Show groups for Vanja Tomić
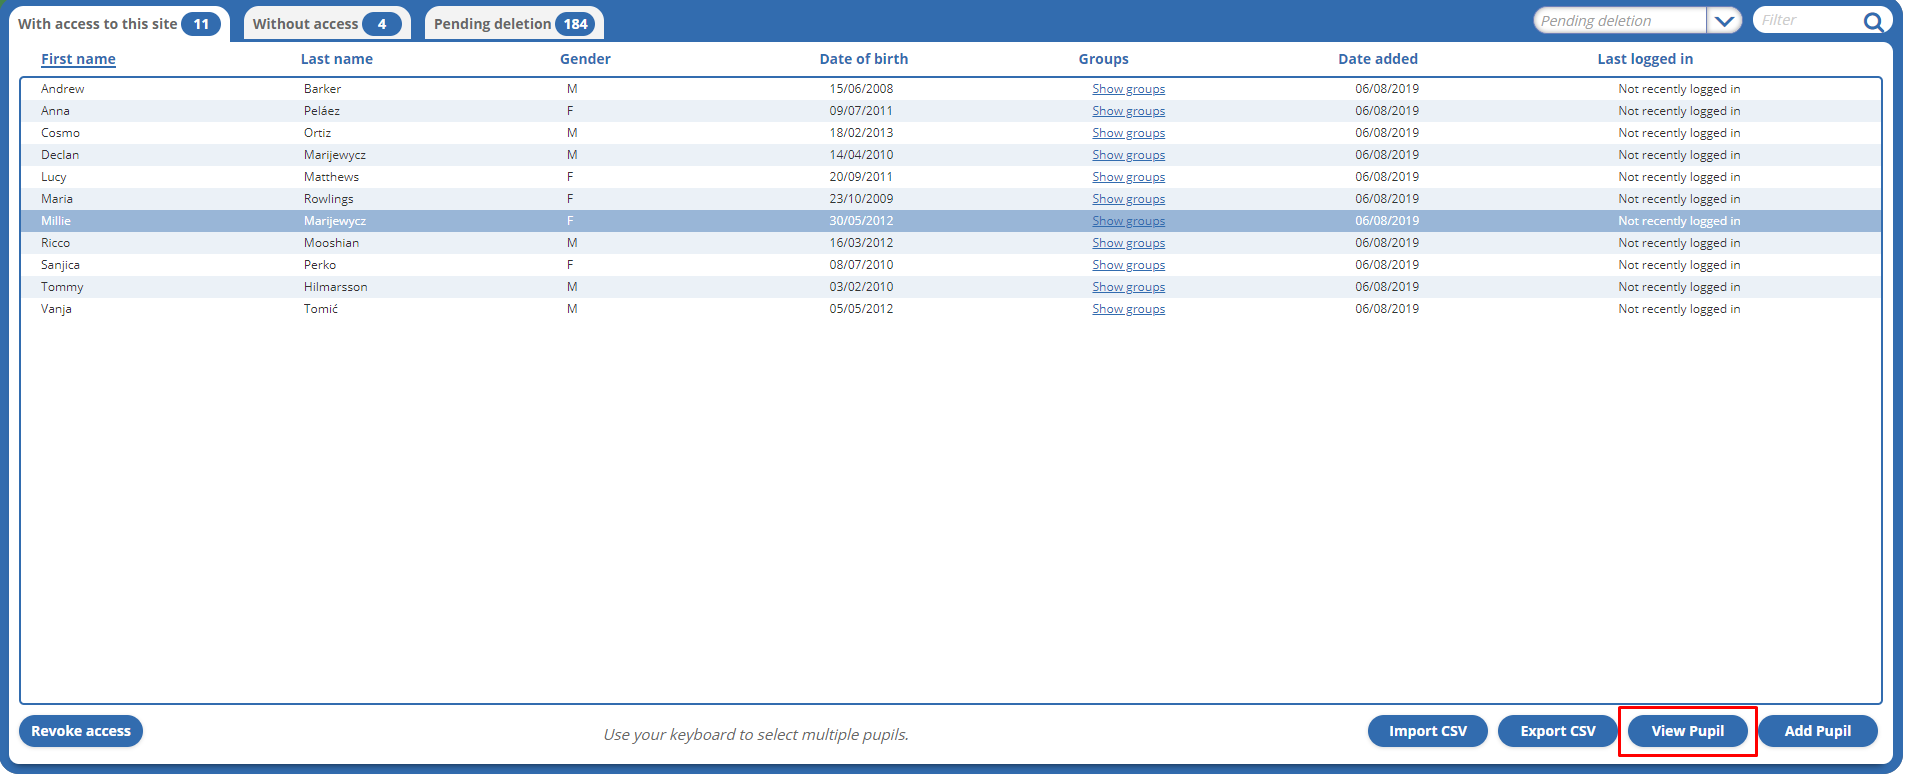 click(x=1128, y=309)
